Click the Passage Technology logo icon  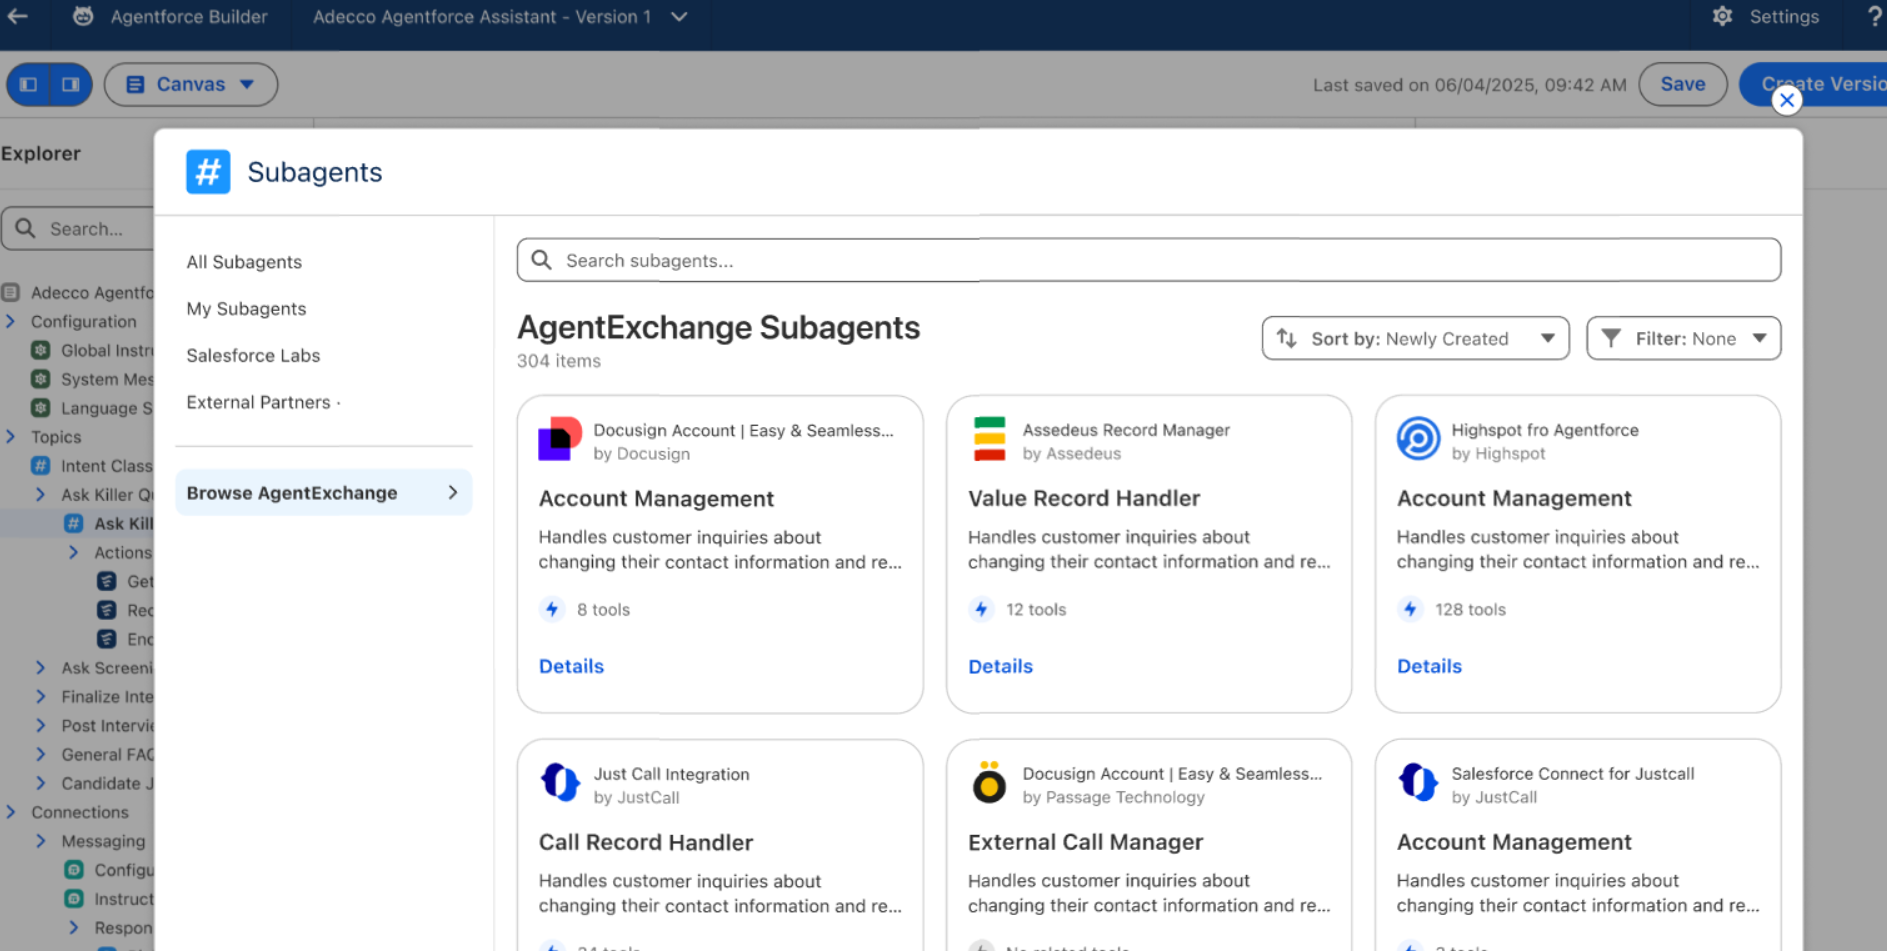click(989, 782)
